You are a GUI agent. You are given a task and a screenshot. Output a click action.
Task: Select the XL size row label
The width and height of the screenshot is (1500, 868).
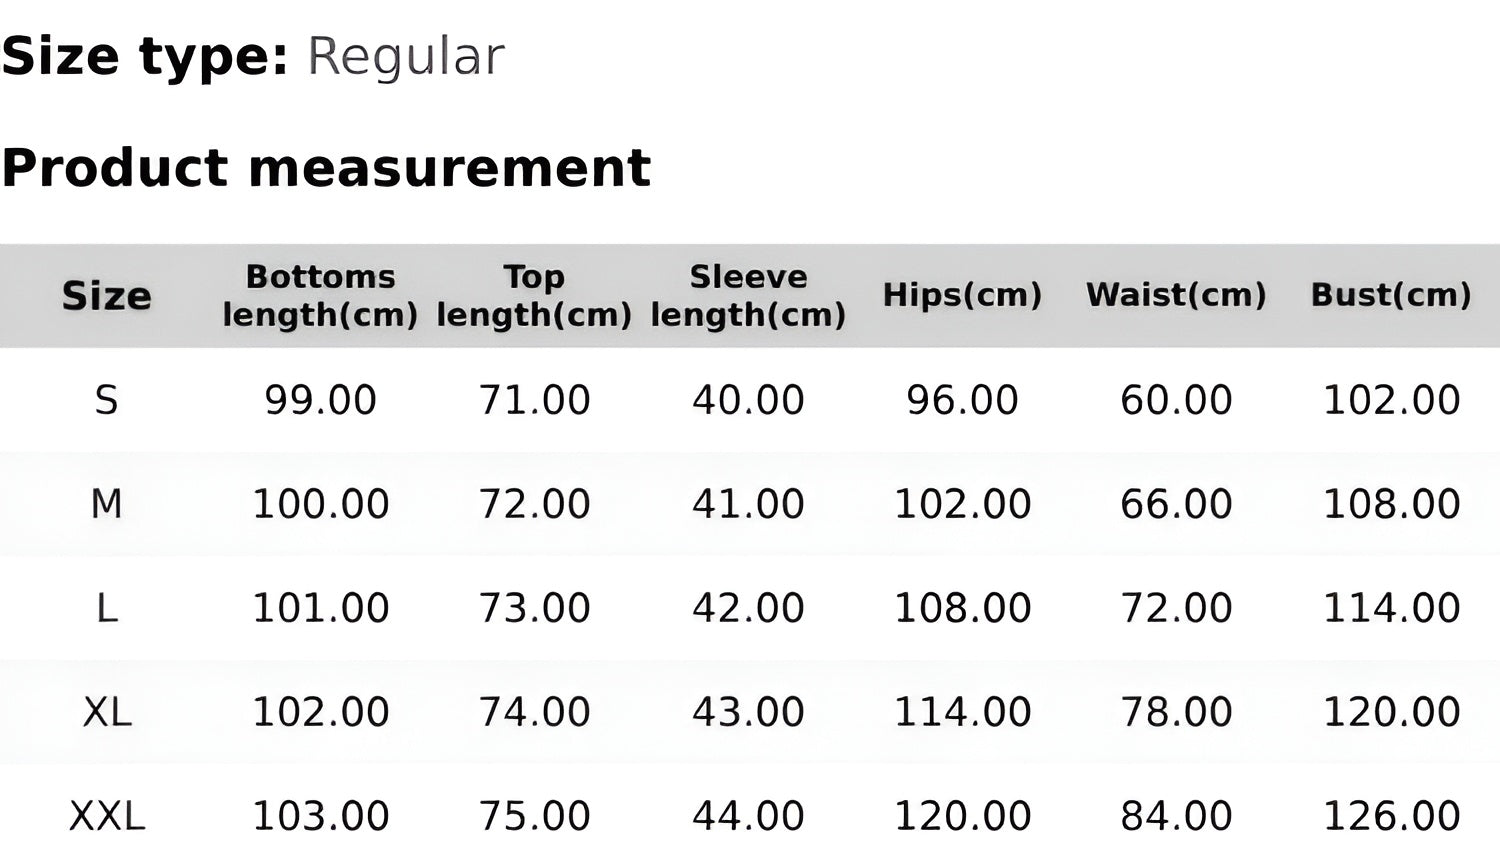(x=106, y=712)
